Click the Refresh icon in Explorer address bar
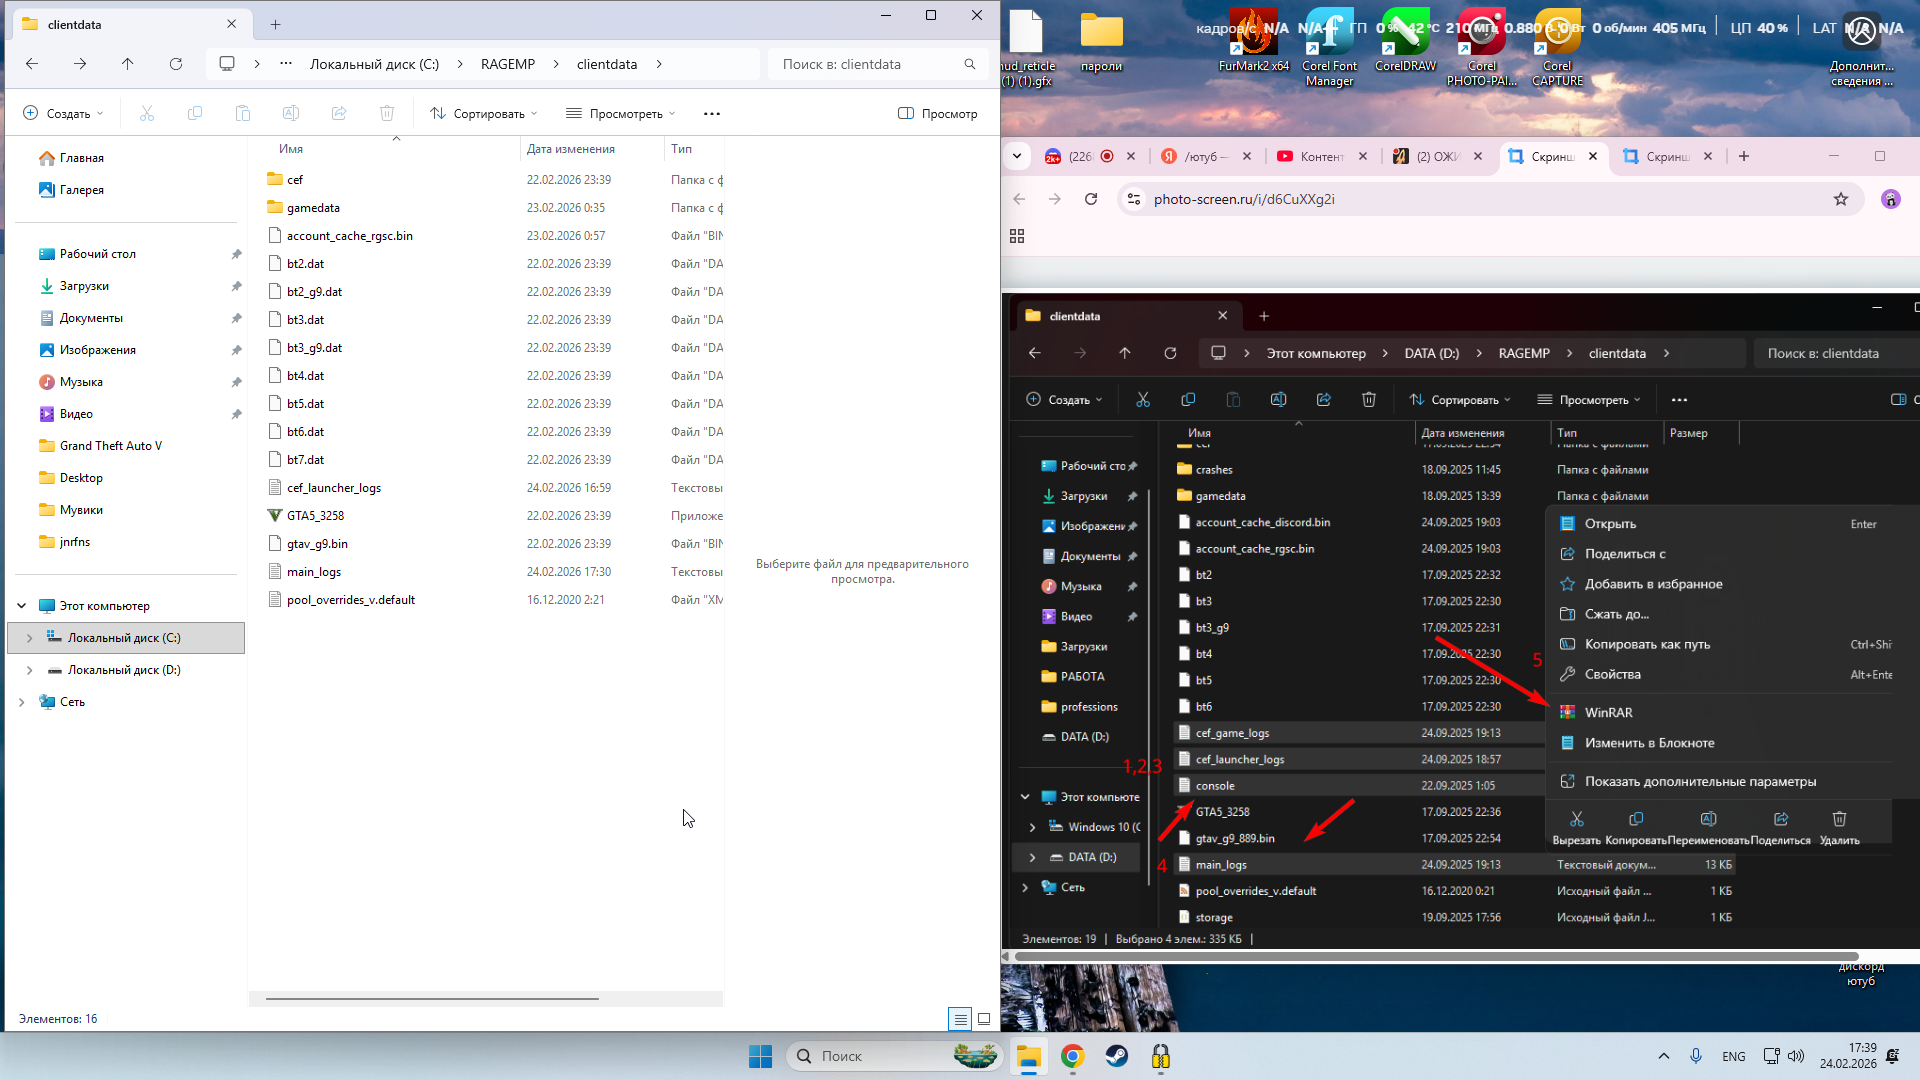 tap(176, 64)
